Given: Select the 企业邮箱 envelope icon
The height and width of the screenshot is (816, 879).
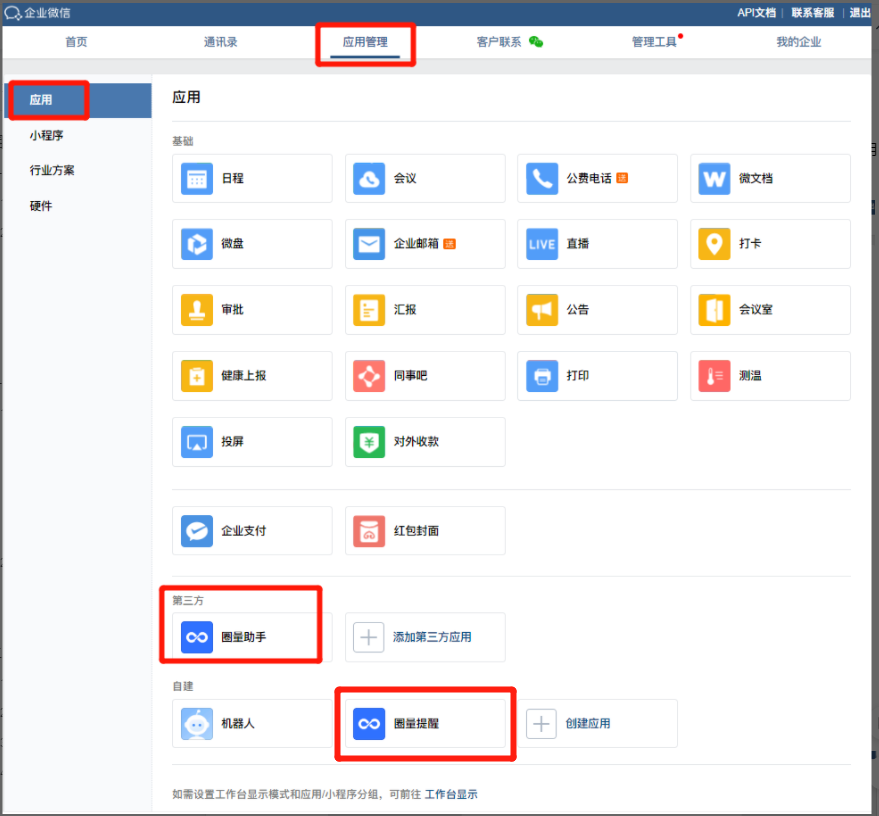Looking at the screenshot, I should 369,244.
